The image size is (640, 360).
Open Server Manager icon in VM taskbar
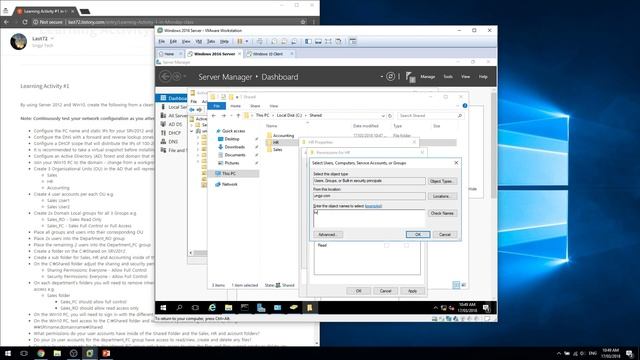coord(261,308)
